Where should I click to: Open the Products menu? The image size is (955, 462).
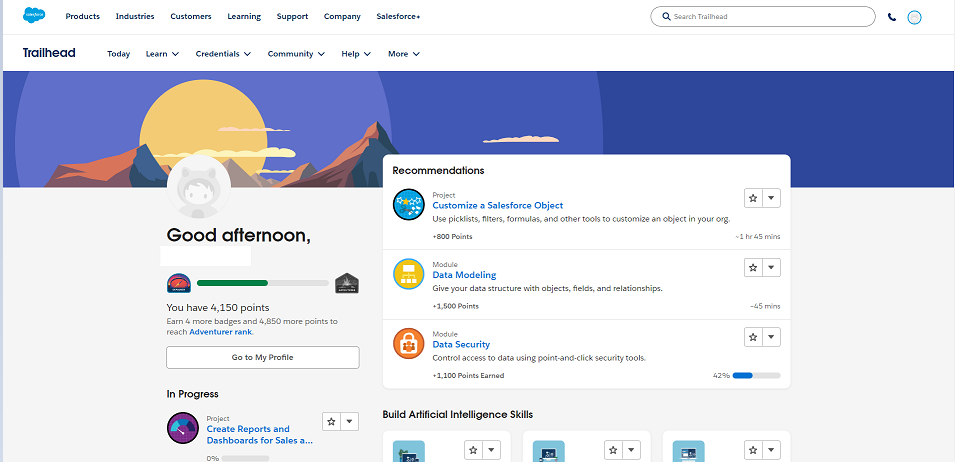[x=83, y=16]
